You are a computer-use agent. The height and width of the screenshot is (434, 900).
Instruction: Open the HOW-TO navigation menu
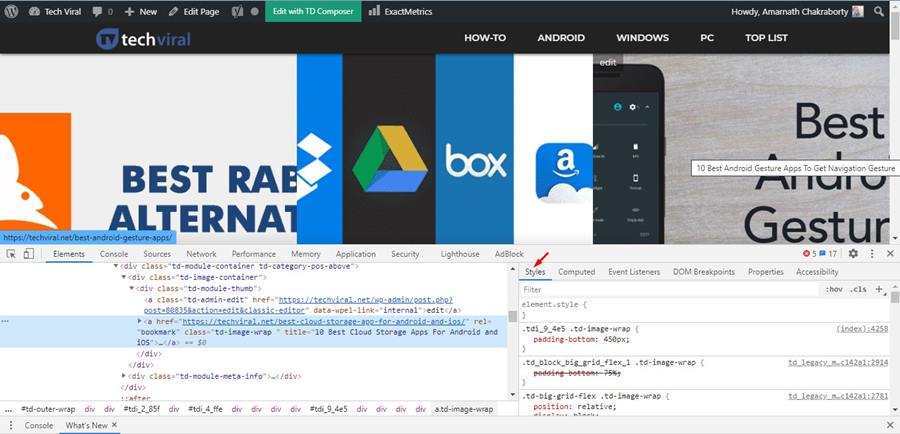(485, 38)
